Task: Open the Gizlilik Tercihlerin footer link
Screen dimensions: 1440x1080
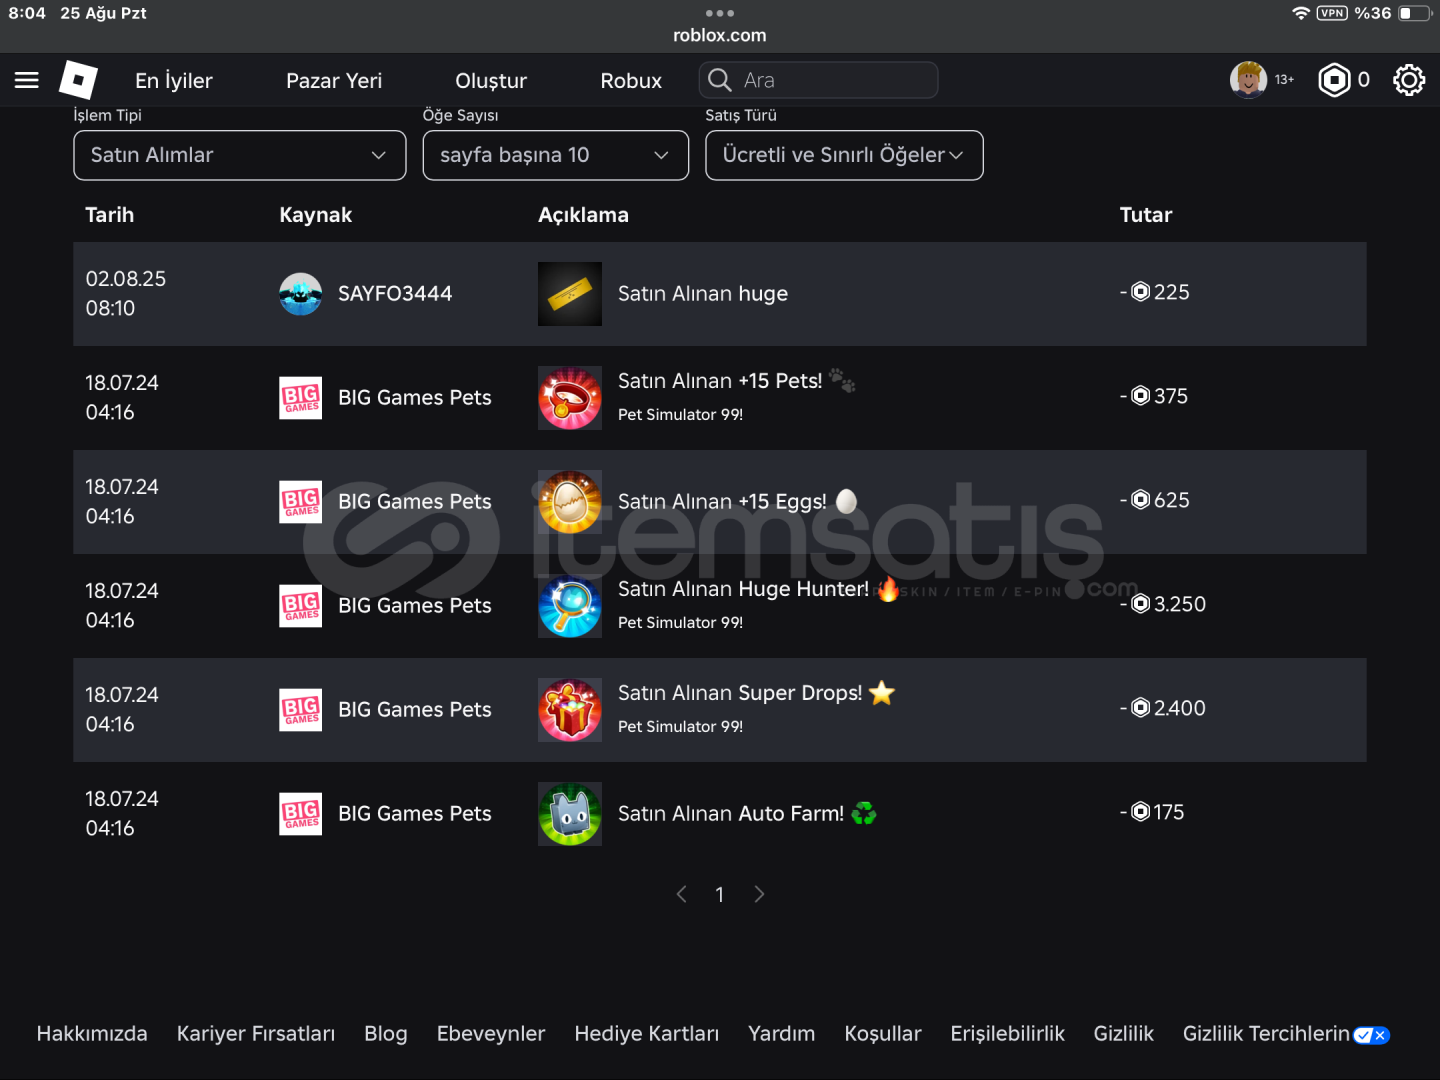Action: click(x=1266, y=1034)
